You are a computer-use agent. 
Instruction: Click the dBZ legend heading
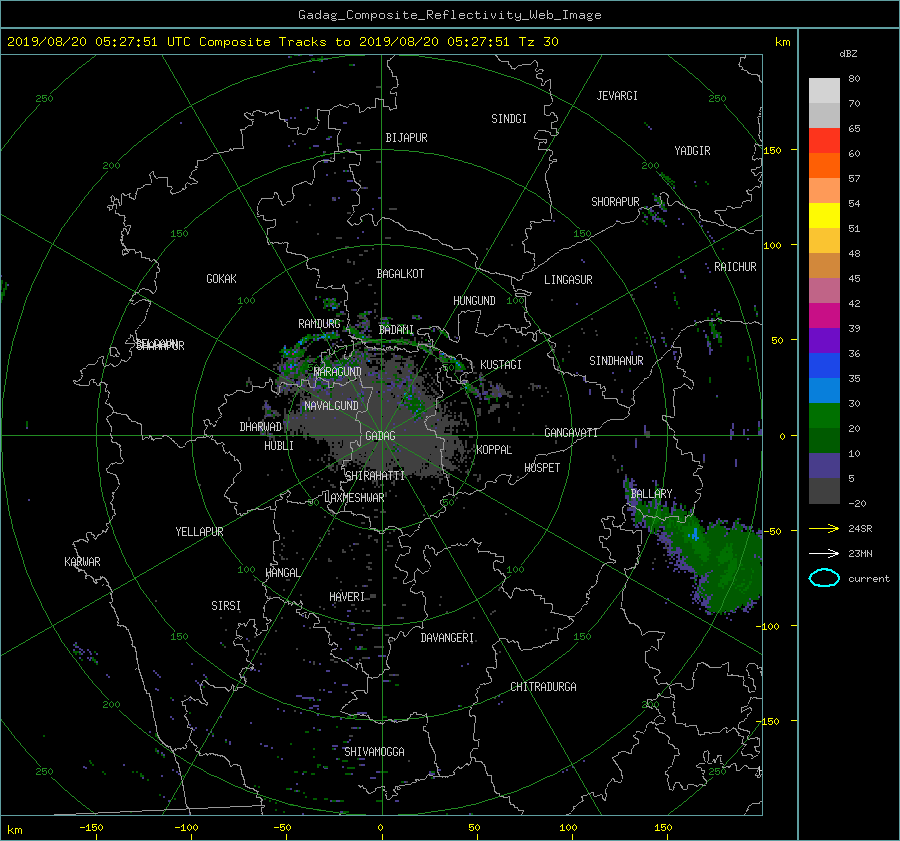click(x=848, y=54)
